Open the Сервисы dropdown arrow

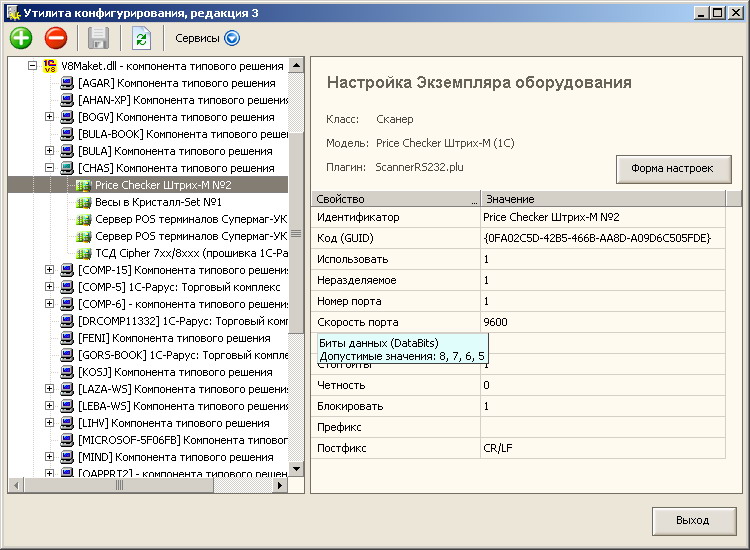pos(232,39)
